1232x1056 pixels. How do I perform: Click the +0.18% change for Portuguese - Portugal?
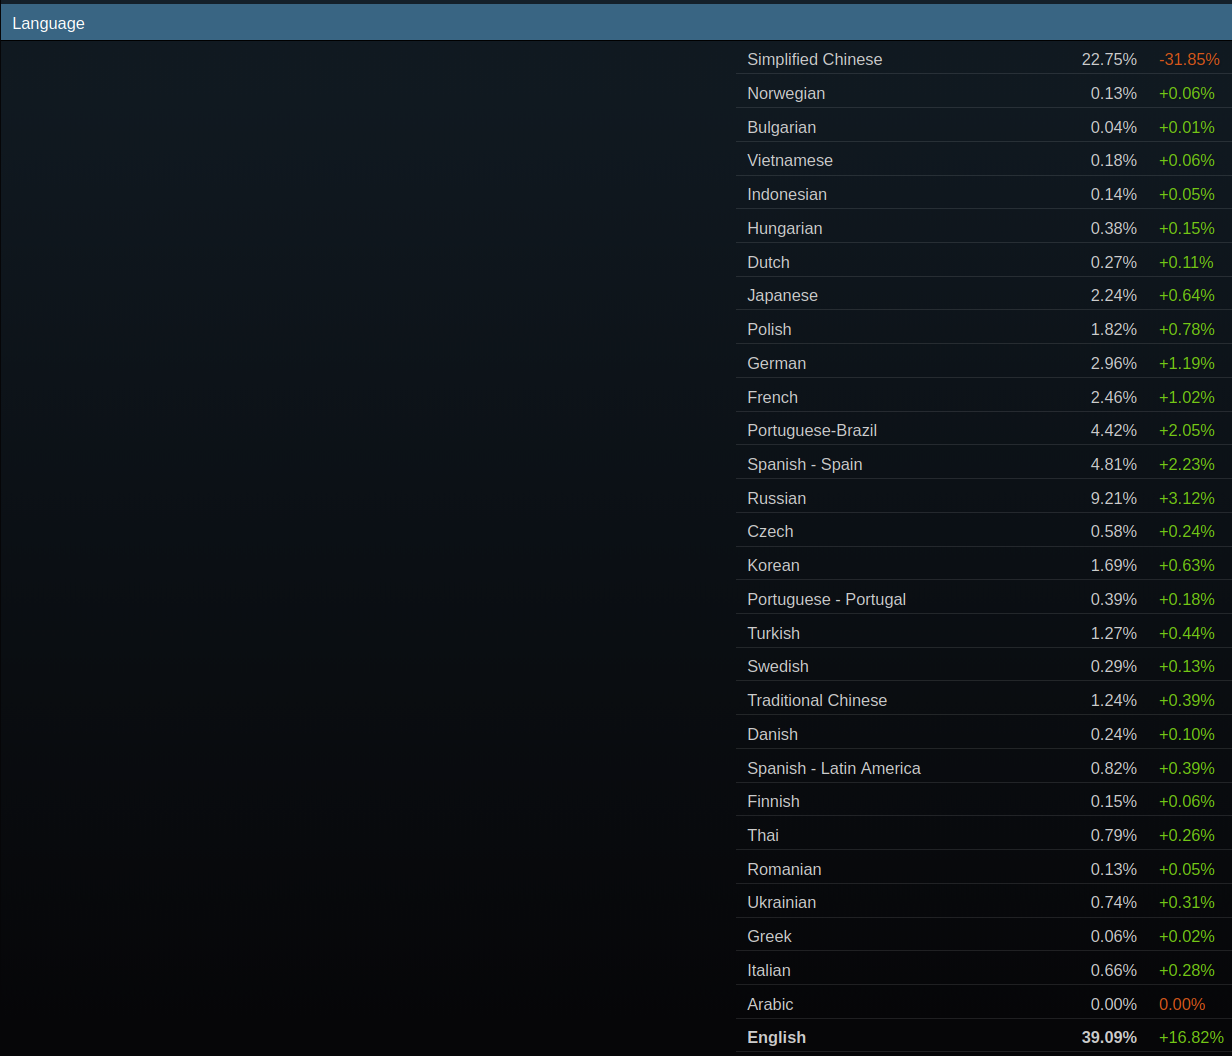pos(1187,599)
